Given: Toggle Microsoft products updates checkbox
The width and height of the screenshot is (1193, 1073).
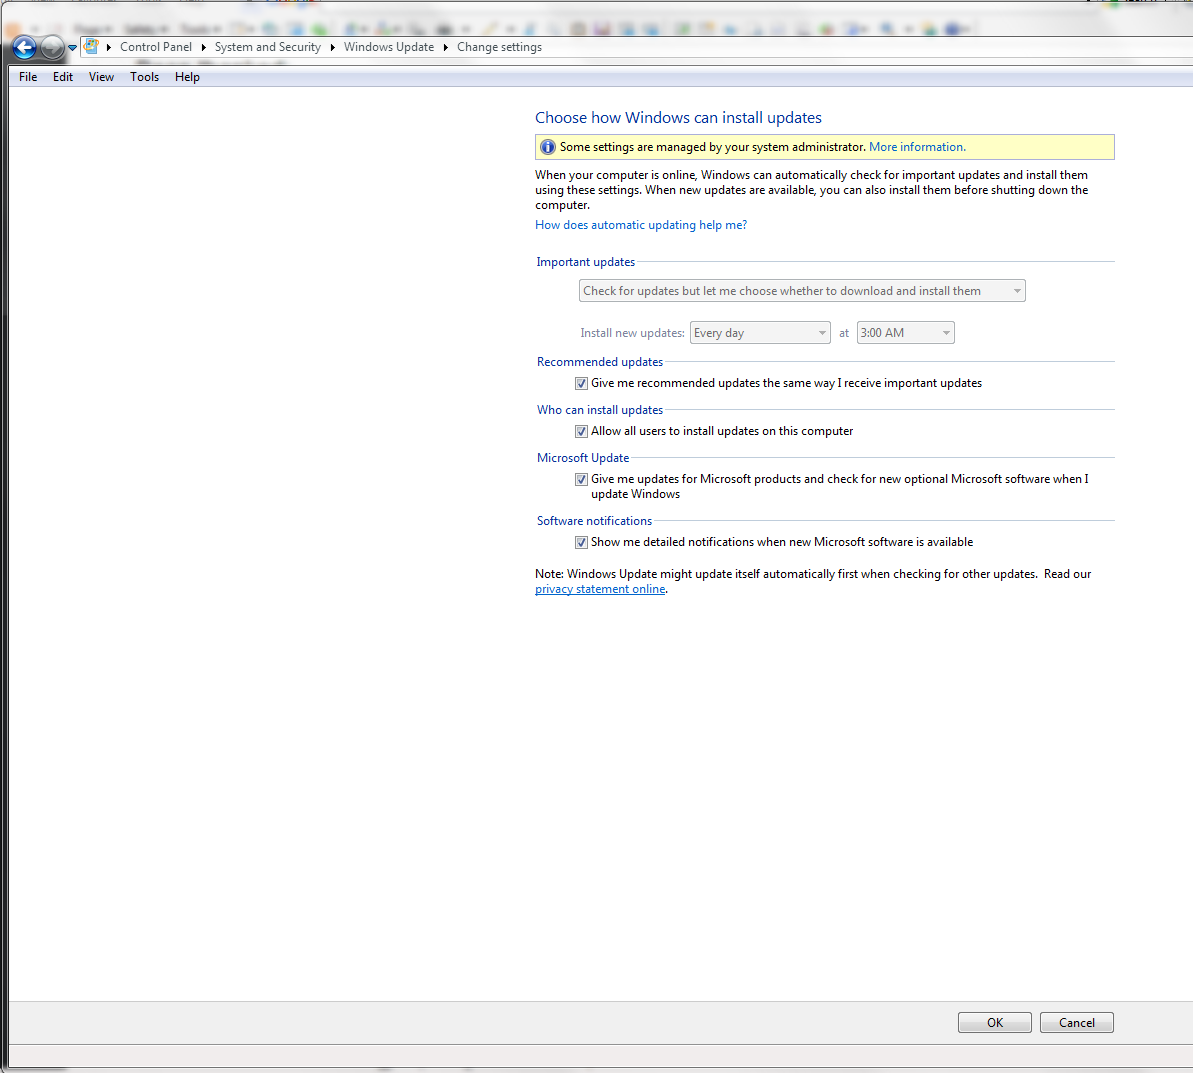Looking at the screenshot, I should coord(581,479).
